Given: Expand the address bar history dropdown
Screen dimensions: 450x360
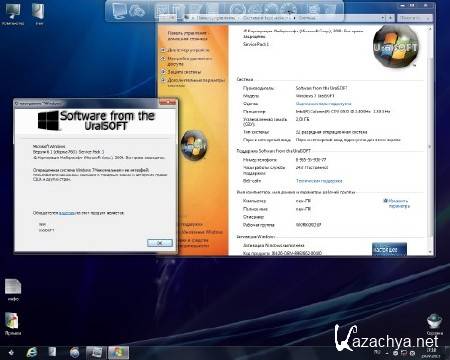Looking at the screenshot, I should pos(383,18).
